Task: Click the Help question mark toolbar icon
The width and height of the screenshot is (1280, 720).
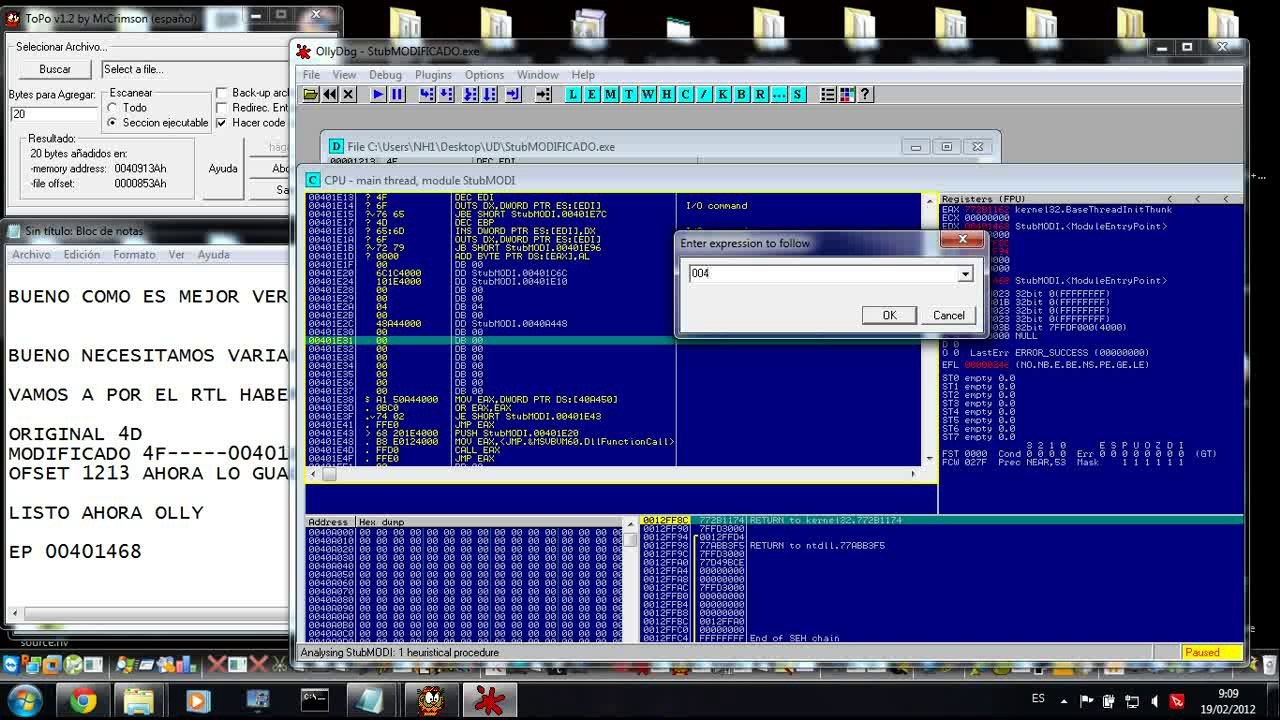Action: point(866,94)
